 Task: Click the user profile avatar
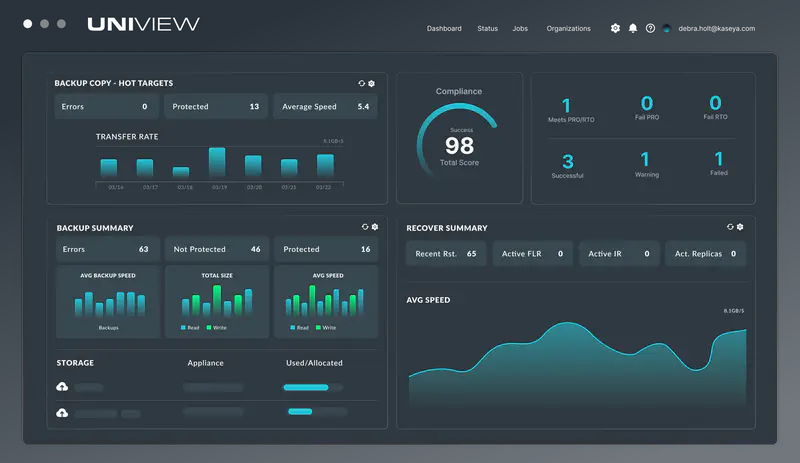667,28
